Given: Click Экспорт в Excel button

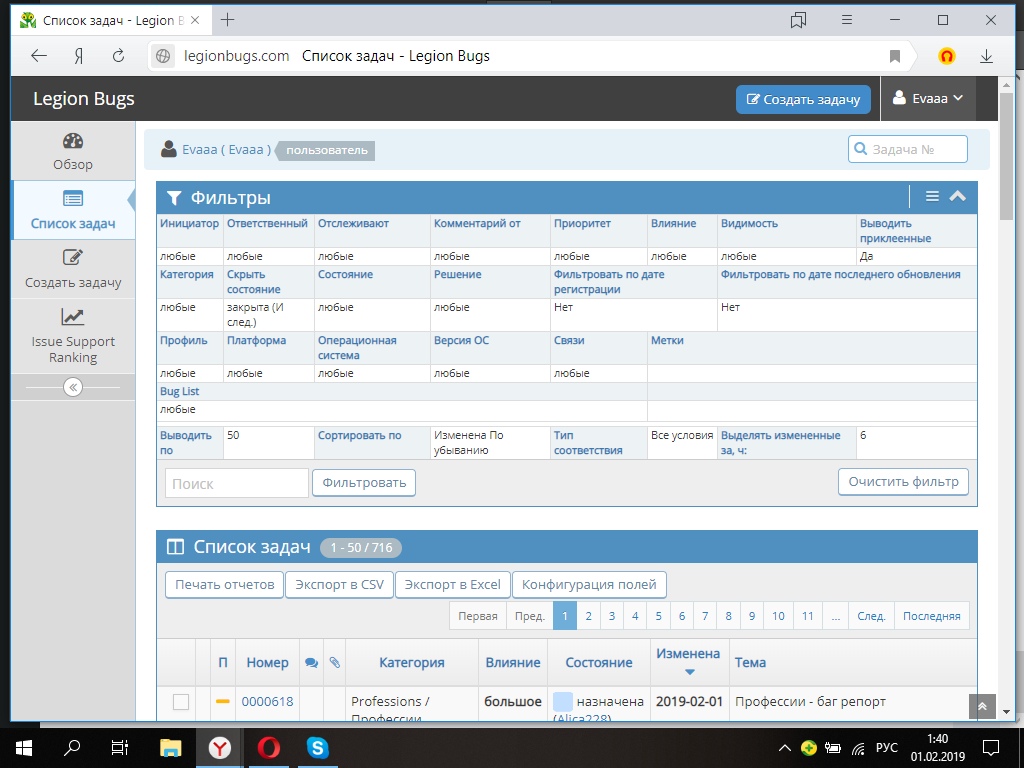Looking at the screenshot, I should tap(453, 584).
